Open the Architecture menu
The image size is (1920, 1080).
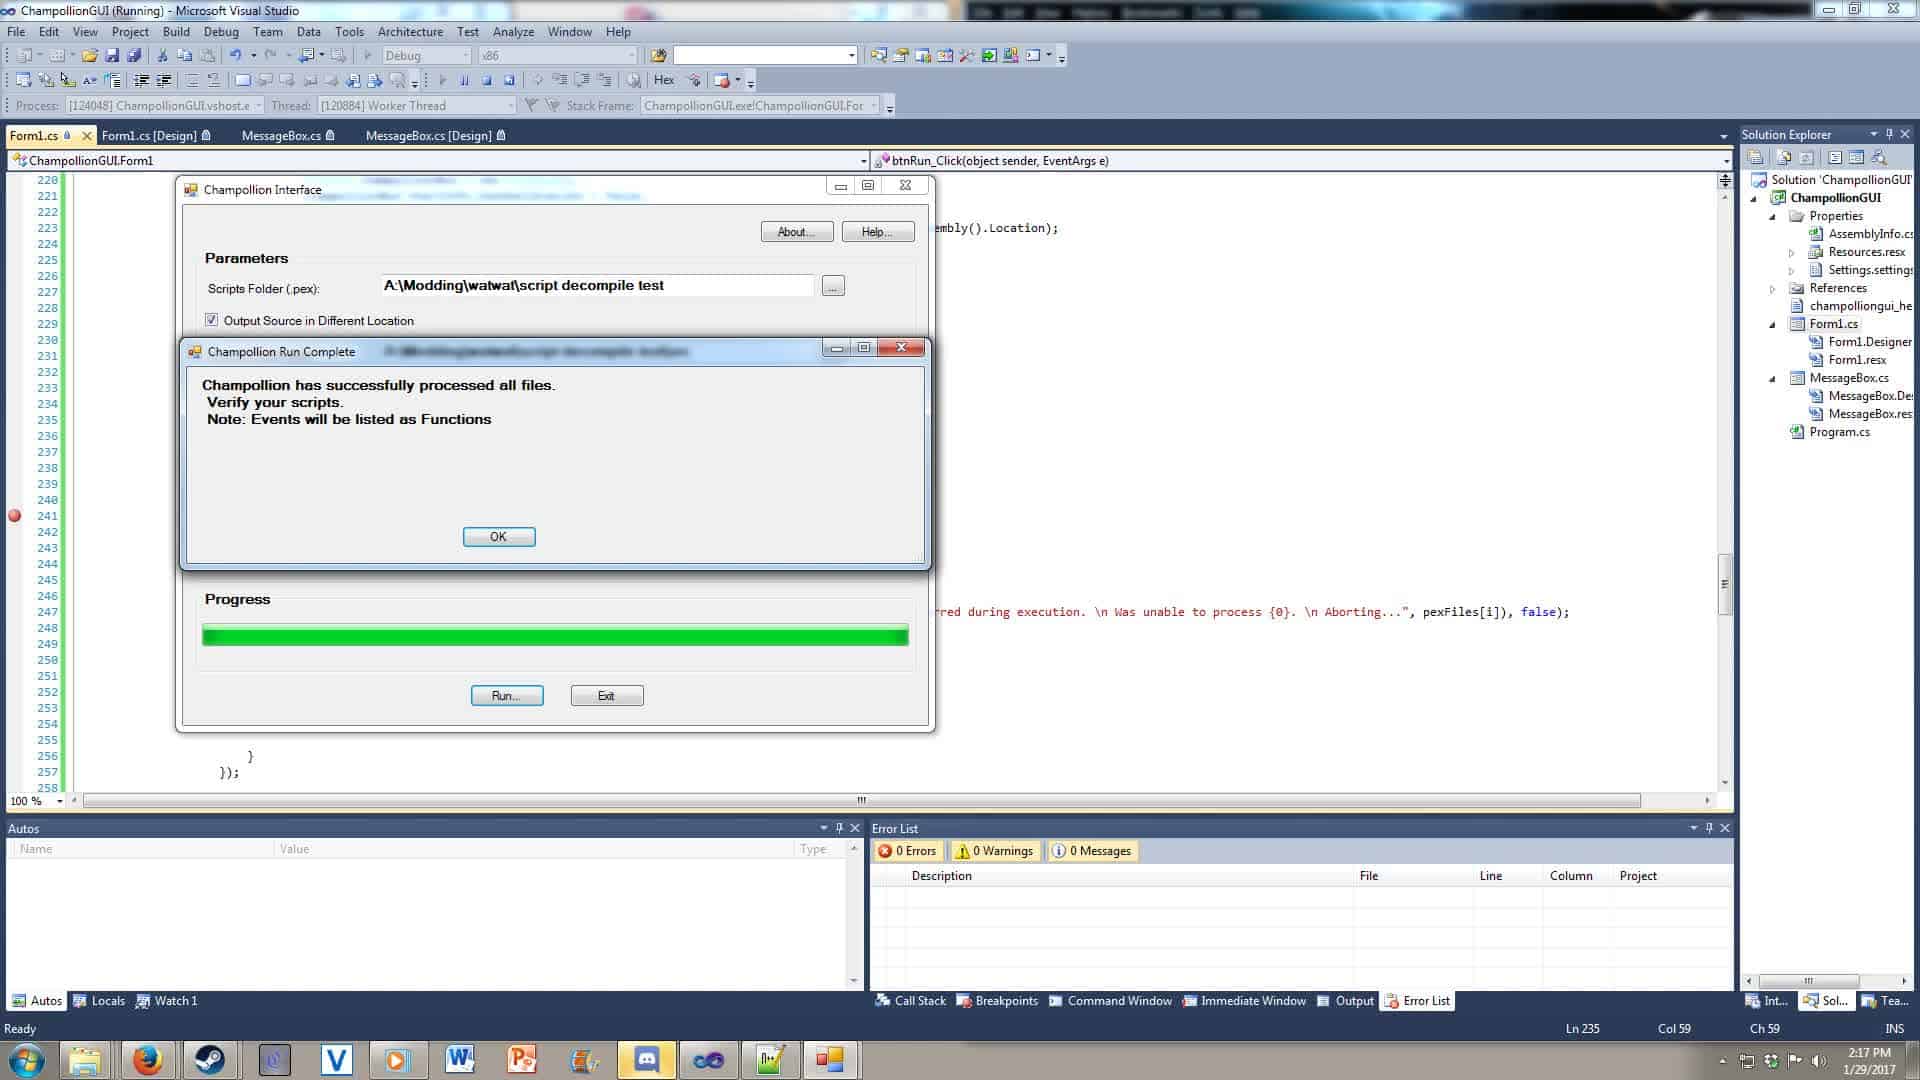(410, 32)
